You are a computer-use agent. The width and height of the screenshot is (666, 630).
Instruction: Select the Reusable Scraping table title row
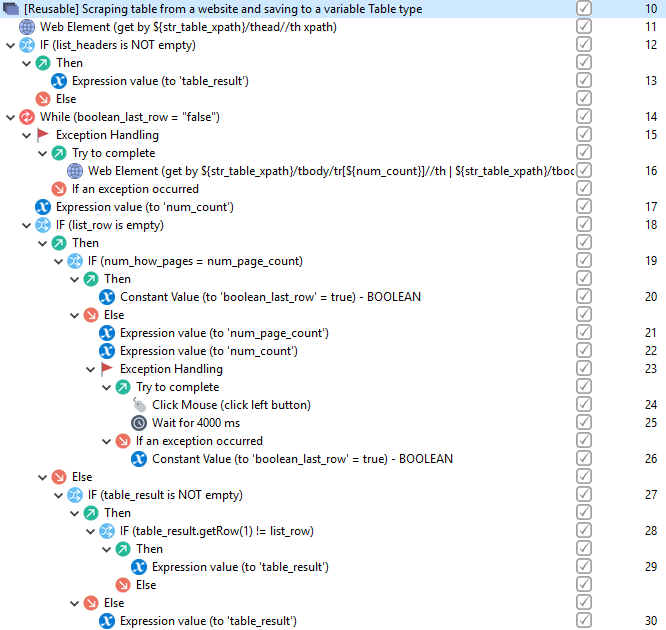pyautogui.click(x=223, y=9)
